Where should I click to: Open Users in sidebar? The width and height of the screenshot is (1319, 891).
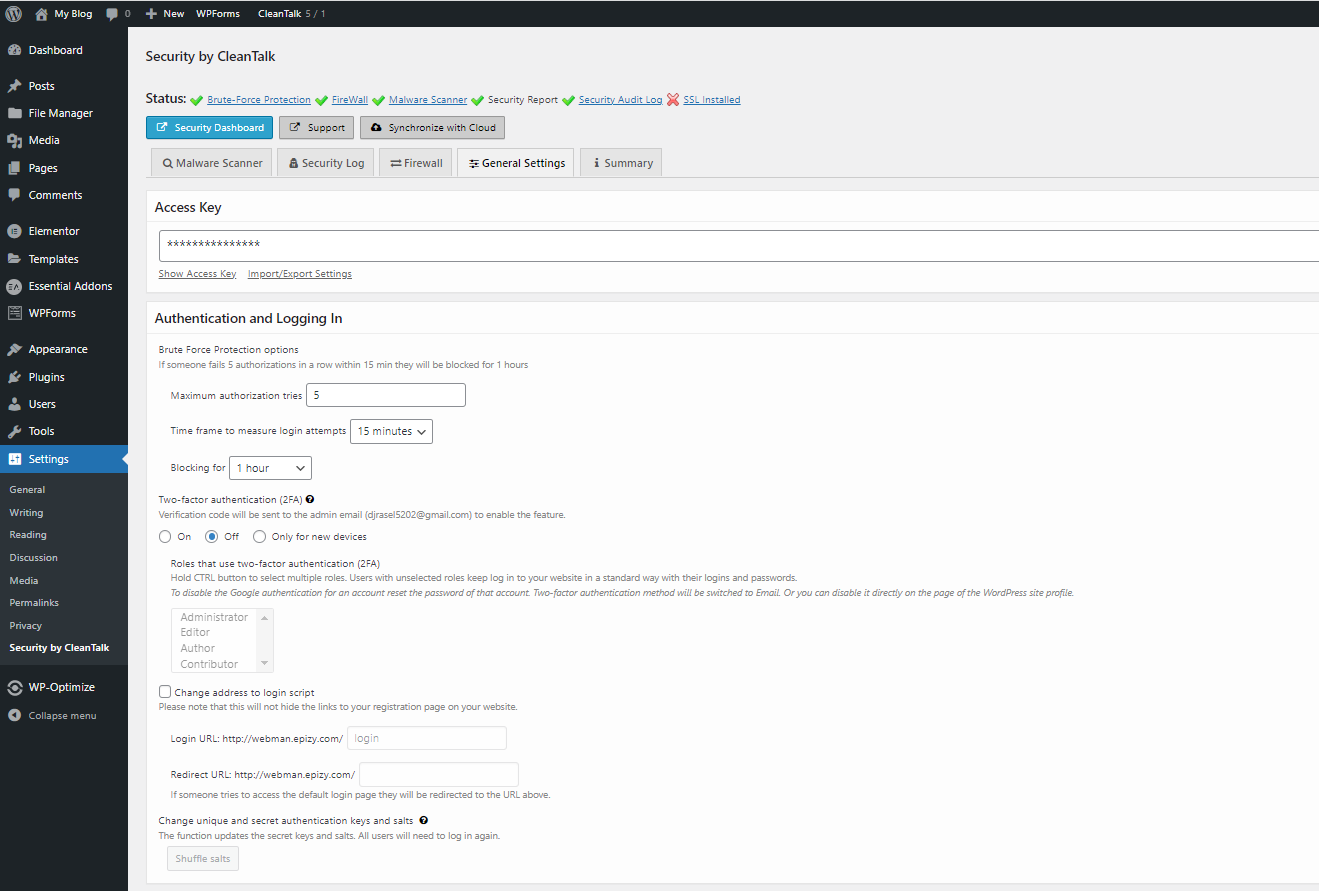coord(42,404)
